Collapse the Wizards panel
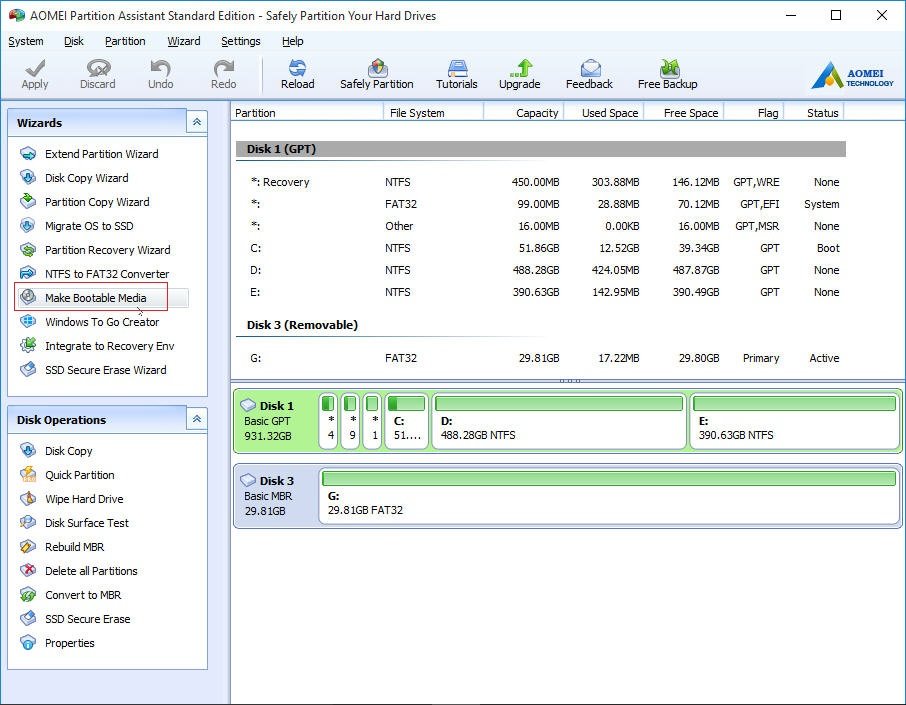906x705 pixels. [197, 122]
